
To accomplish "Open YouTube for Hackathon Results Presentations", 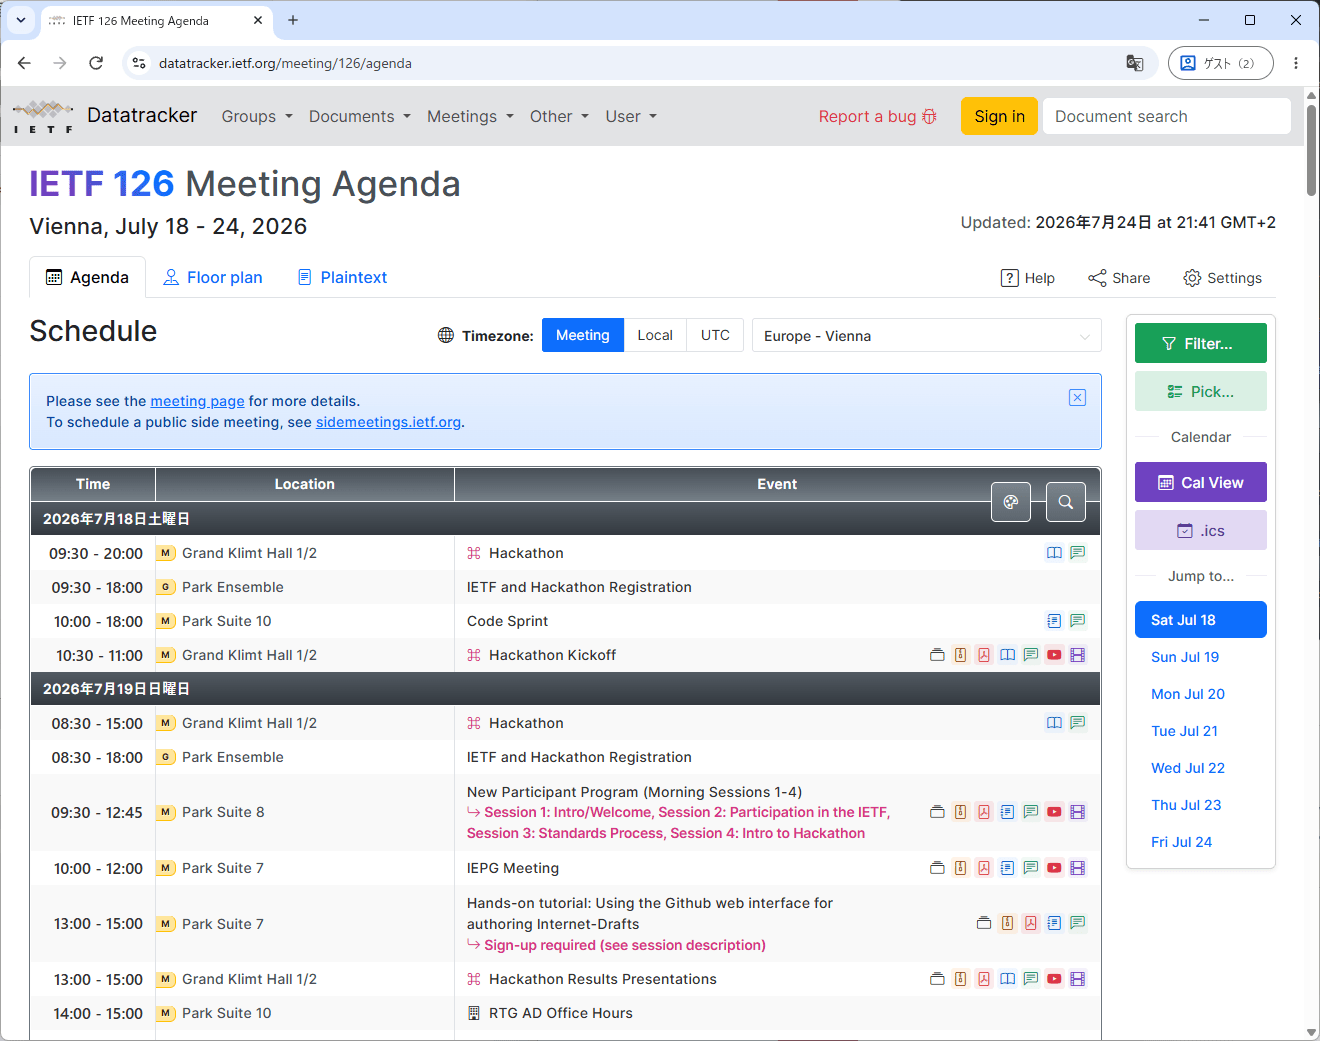I will tap(1054, 979).
